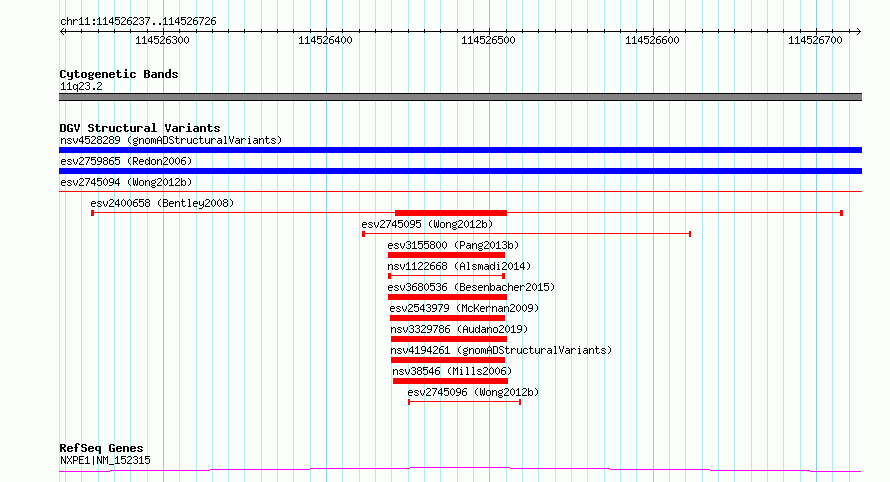Viewport: 890px width, 482px height.
Task: Open variant nsv4528289 (gnomADStructuralVariants) label
Action: tap(171, 140)
